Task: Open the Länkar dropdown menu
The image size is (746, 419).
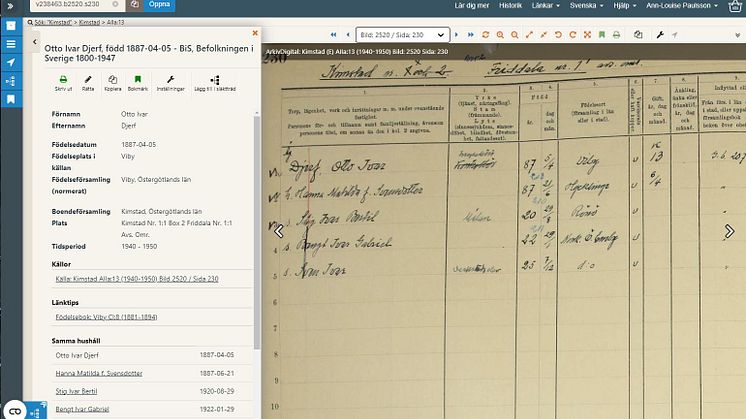Action: point(546,6)
